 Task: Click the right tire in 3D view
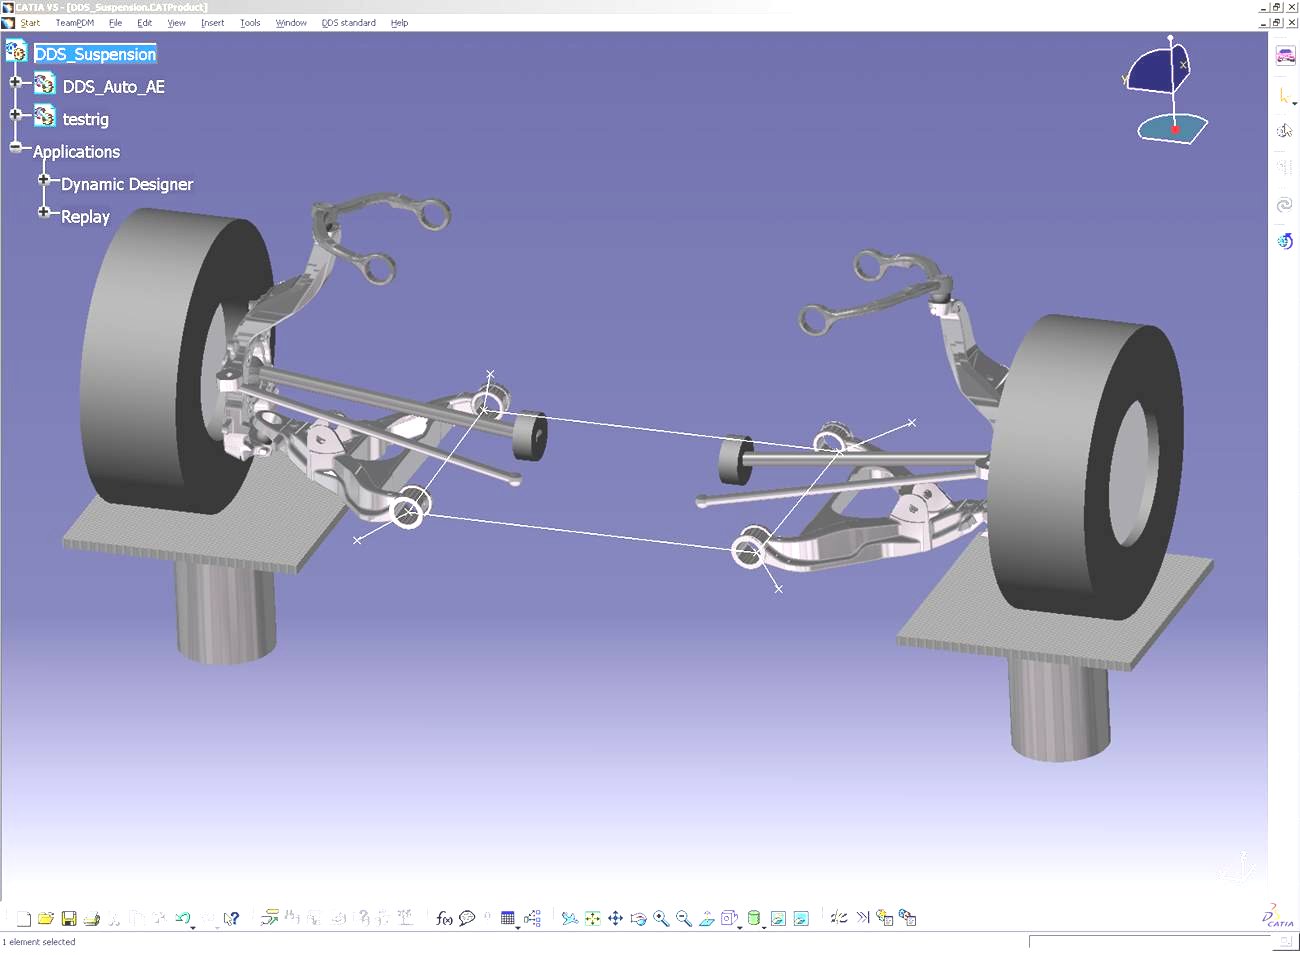1085,468
